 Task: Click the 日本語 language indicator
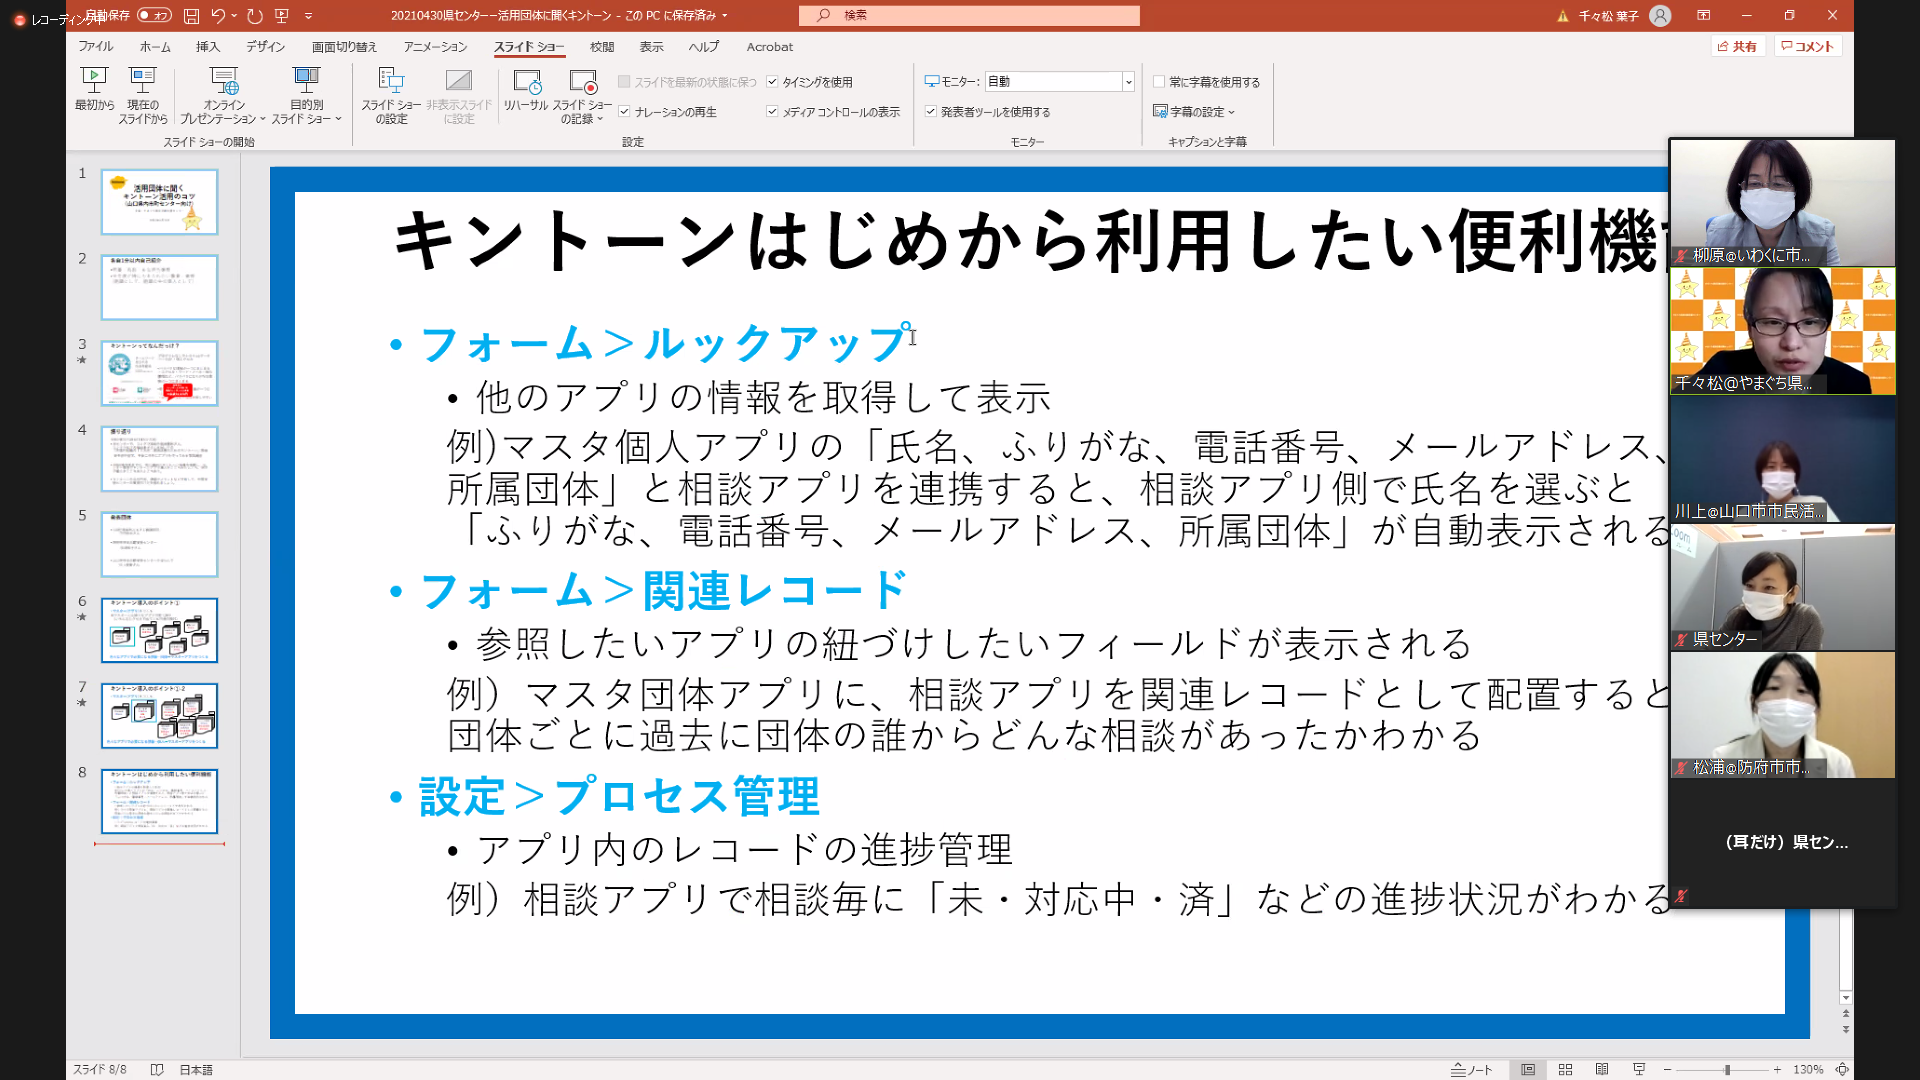point(196,1069)
